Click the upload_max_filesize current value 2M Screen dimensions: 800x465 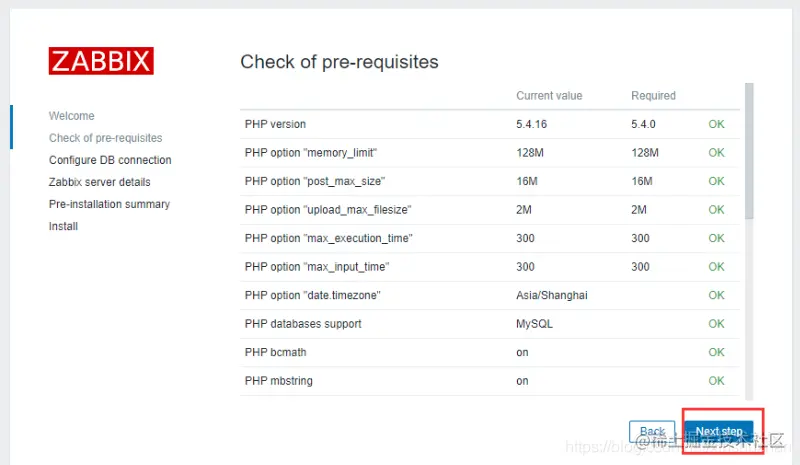524,210
